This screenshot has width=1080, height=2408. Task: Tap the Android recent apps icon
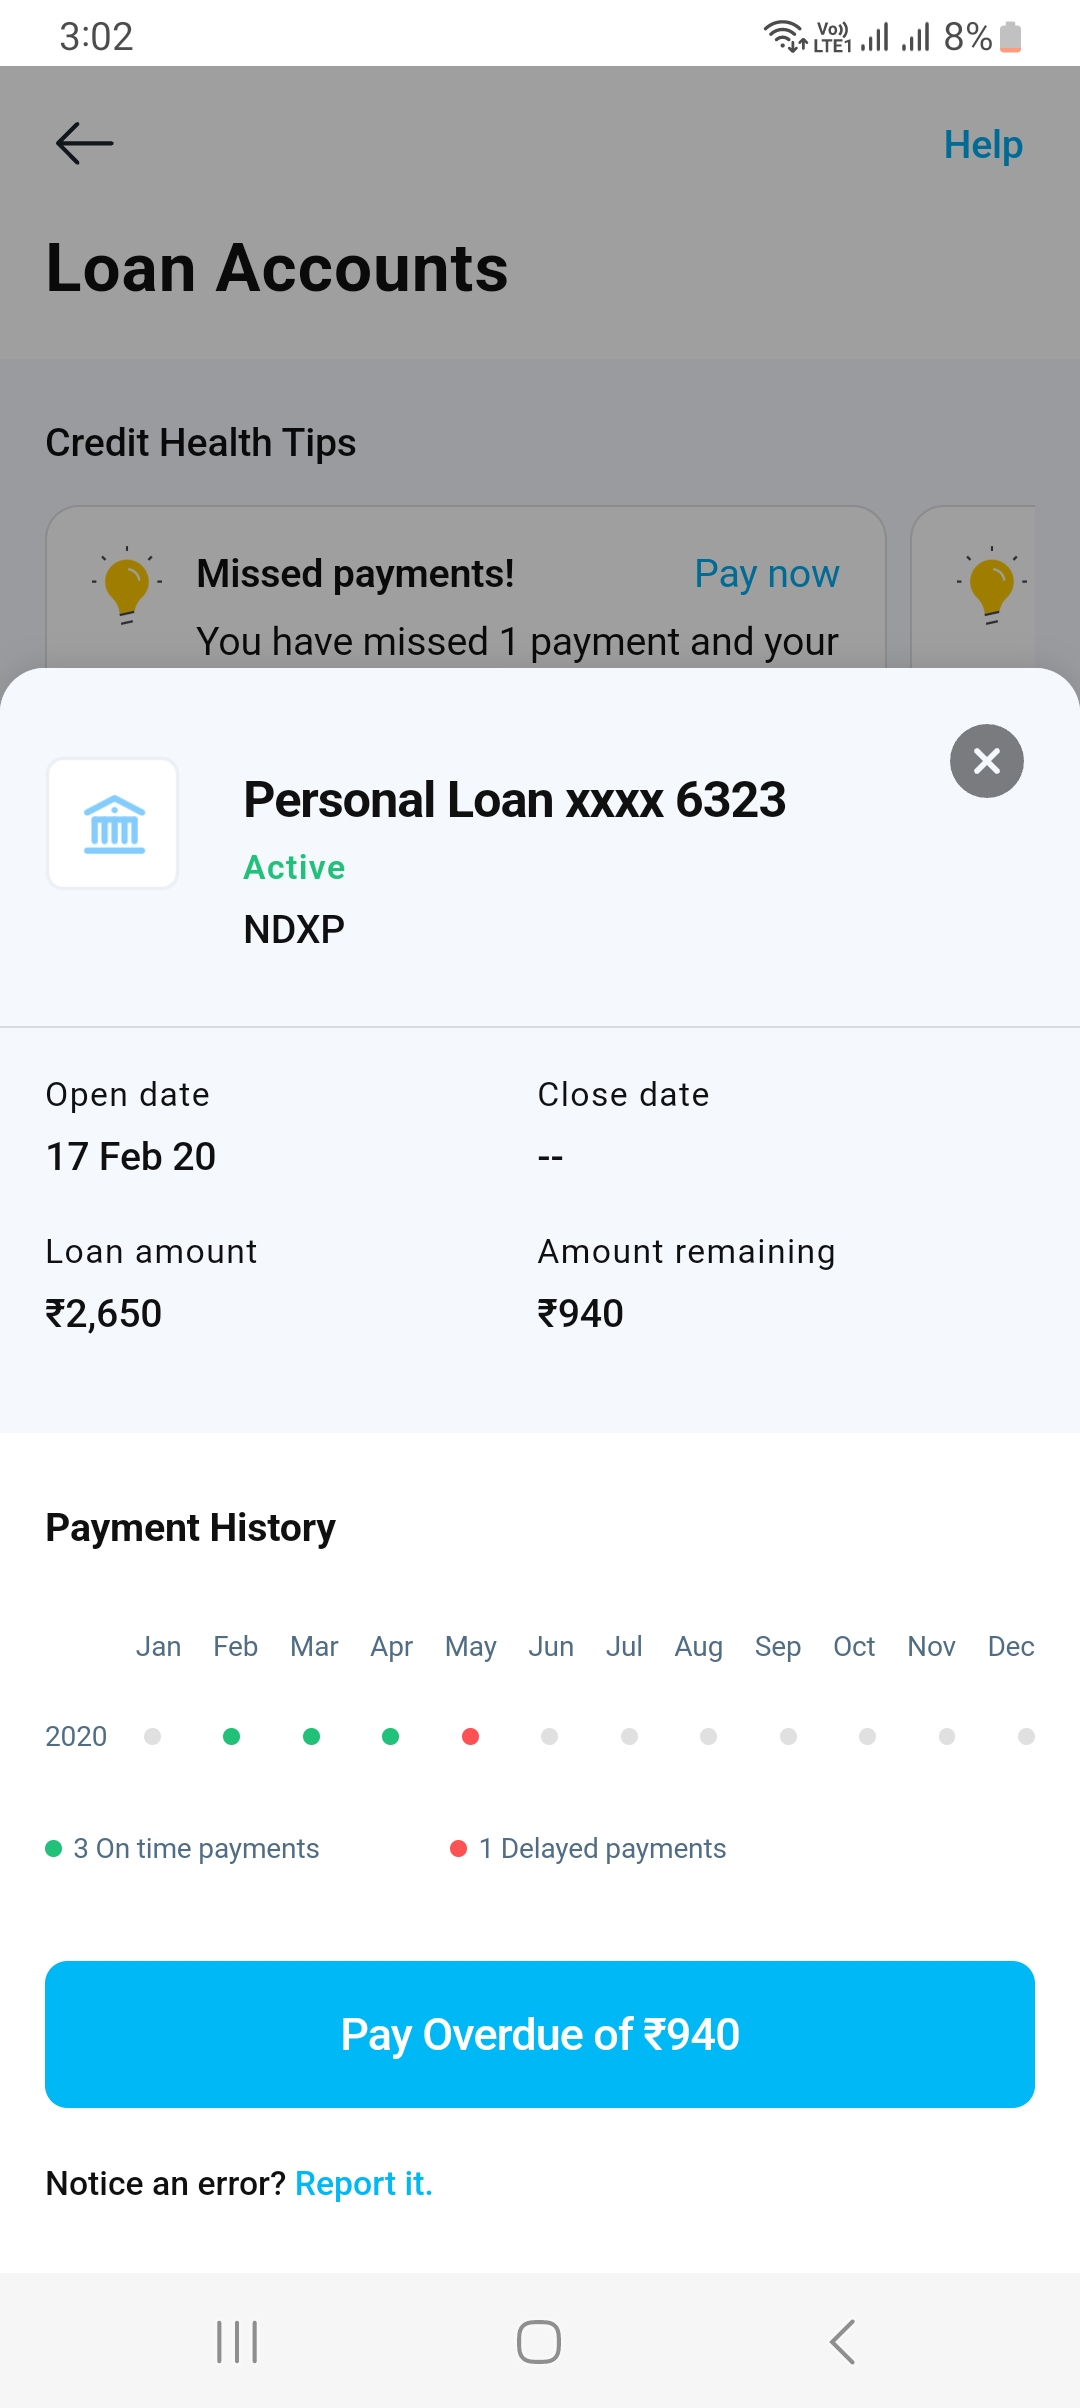(237, 2341)
